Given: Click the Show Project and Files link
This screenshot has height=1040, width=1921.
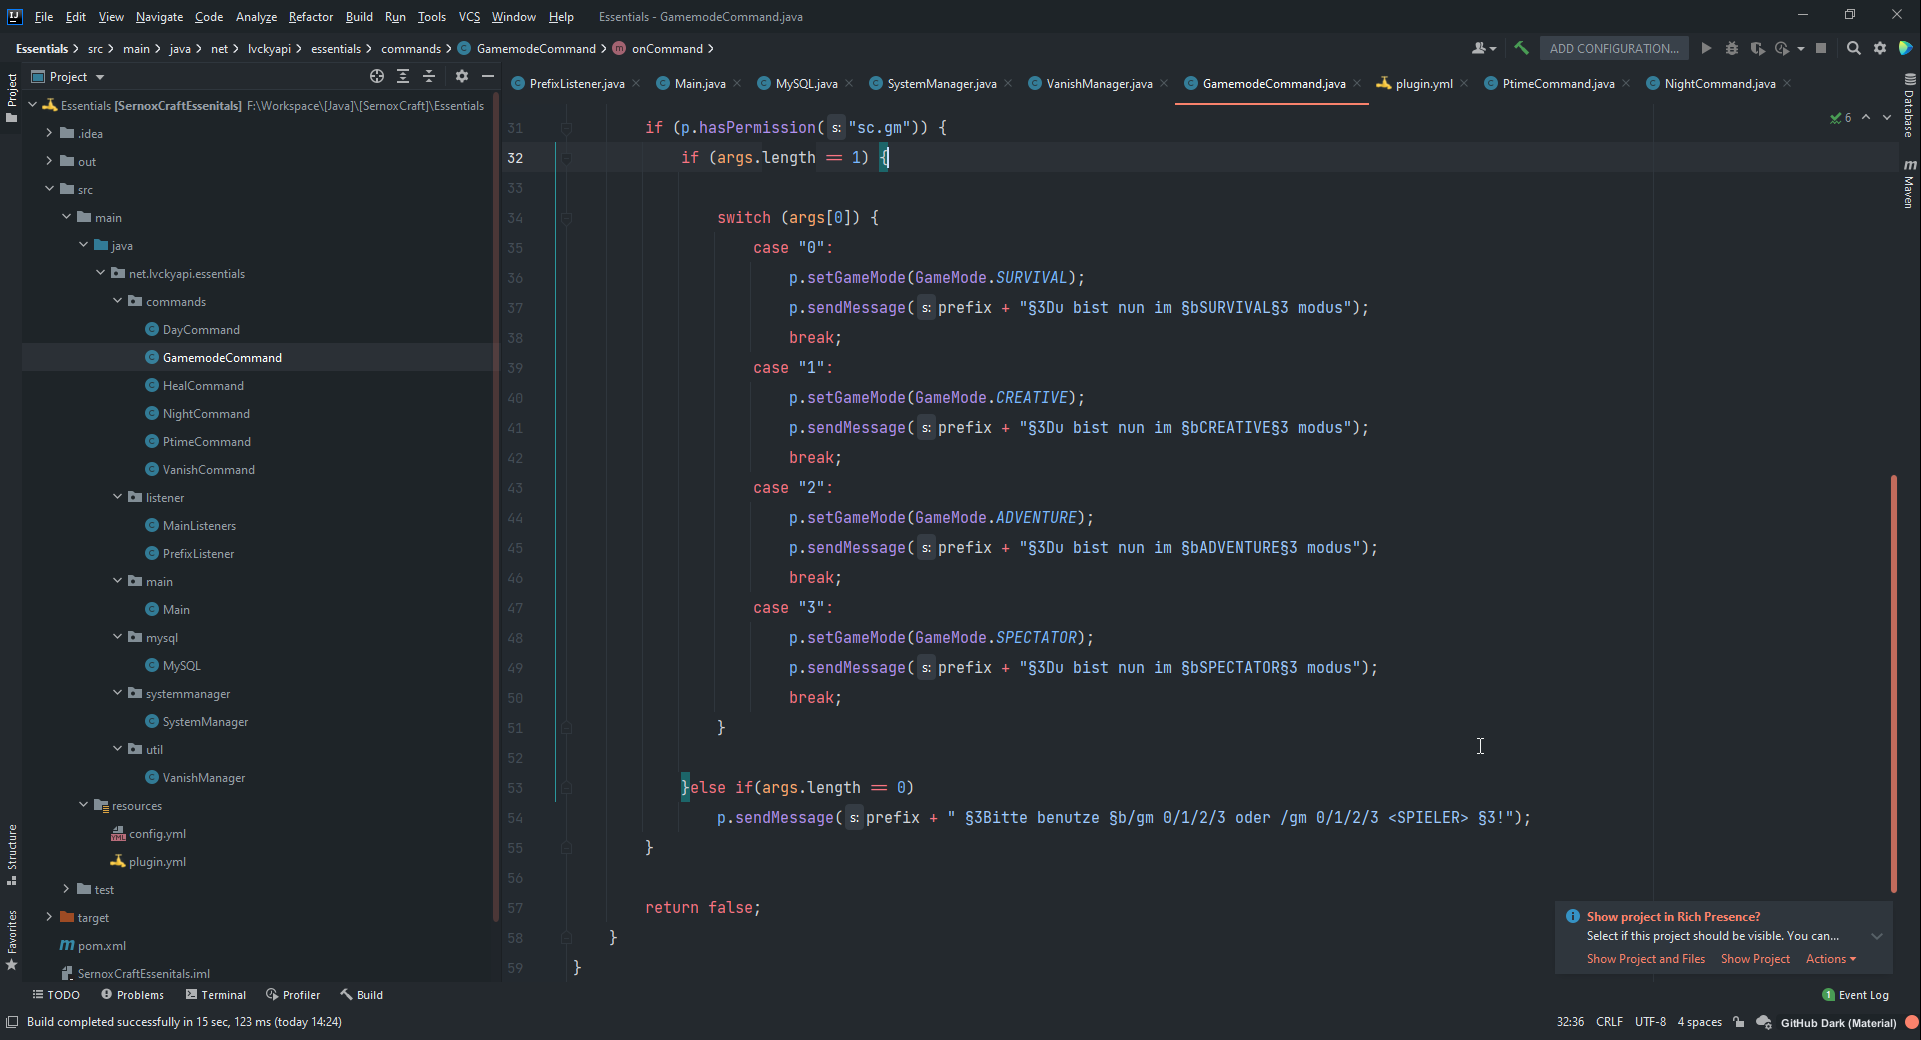Looking at the screenshot, I should coord(1645,959).
